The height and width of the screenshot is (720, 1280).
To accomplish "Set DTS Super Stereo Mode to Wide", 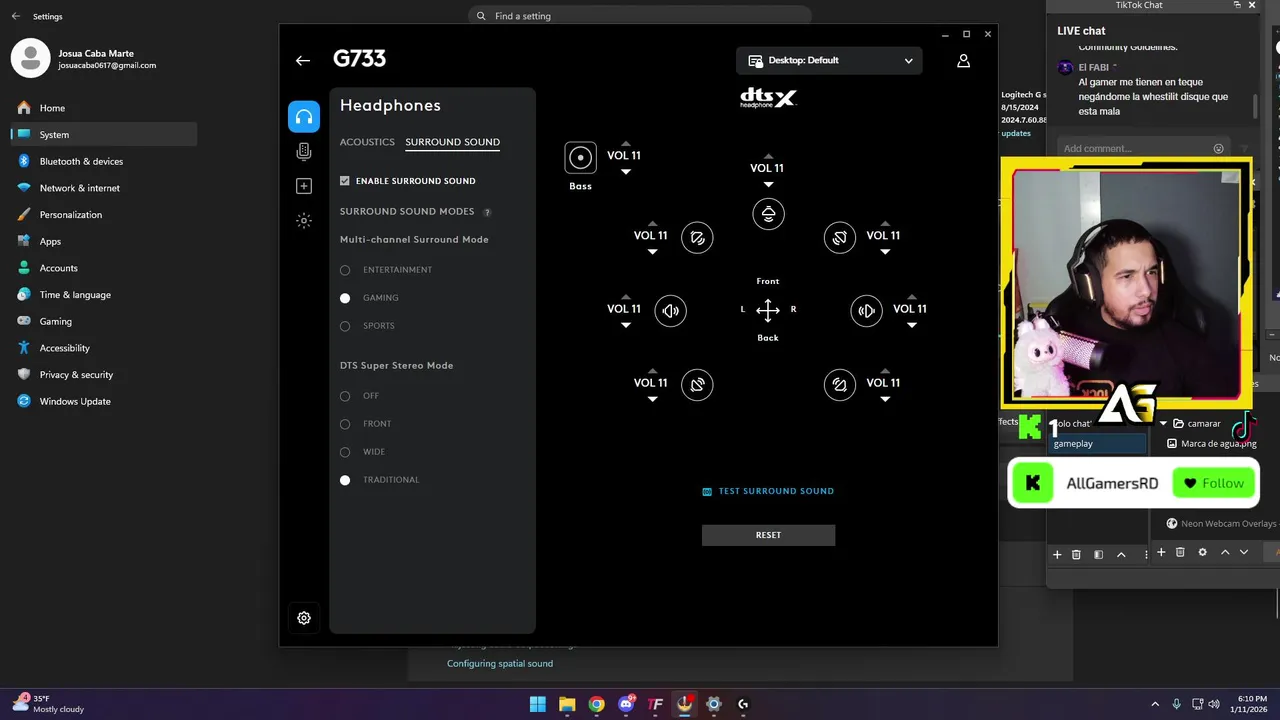I will [x=345, y=452].
